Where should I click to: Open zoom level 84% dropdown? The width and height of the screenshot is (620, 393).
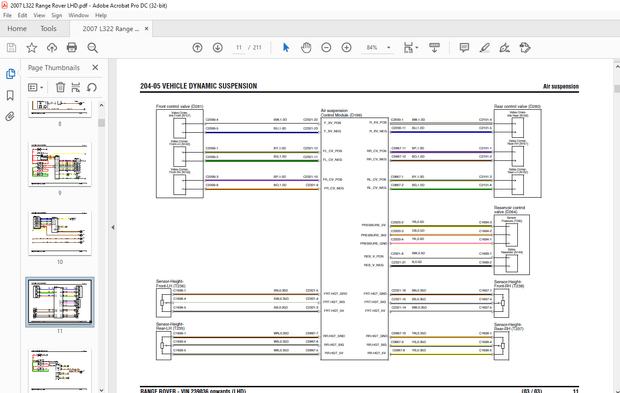[x=389, y=48]
